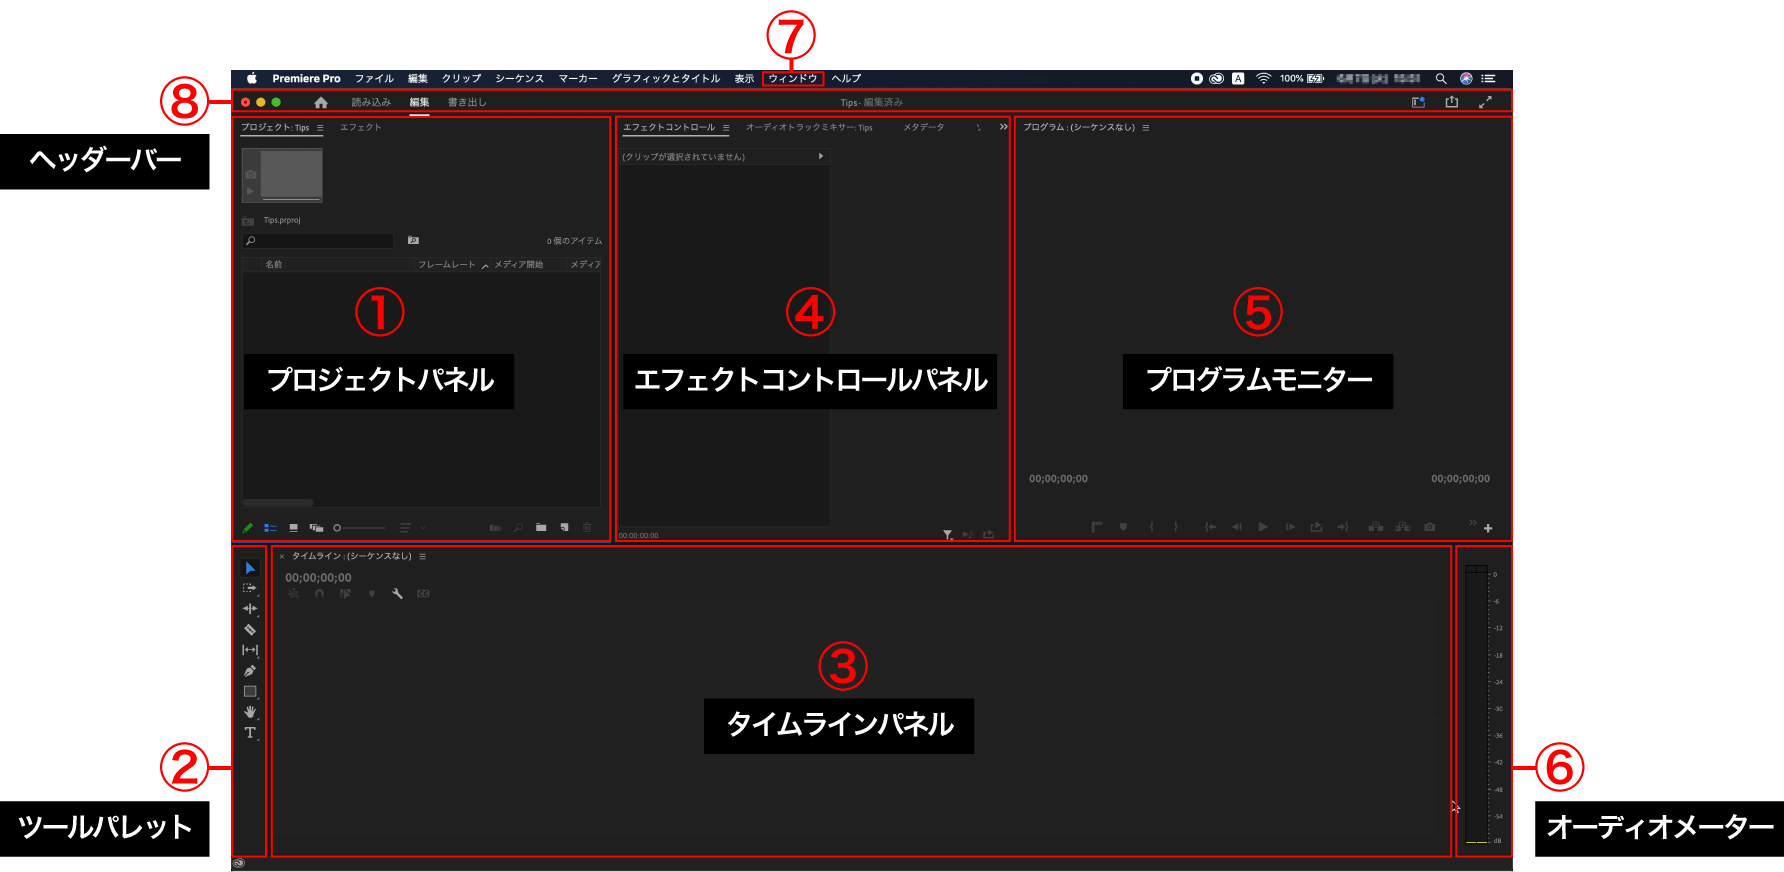Click the Project panel search field
Viewport: 1784px width, 872px height.
[318, 241]
